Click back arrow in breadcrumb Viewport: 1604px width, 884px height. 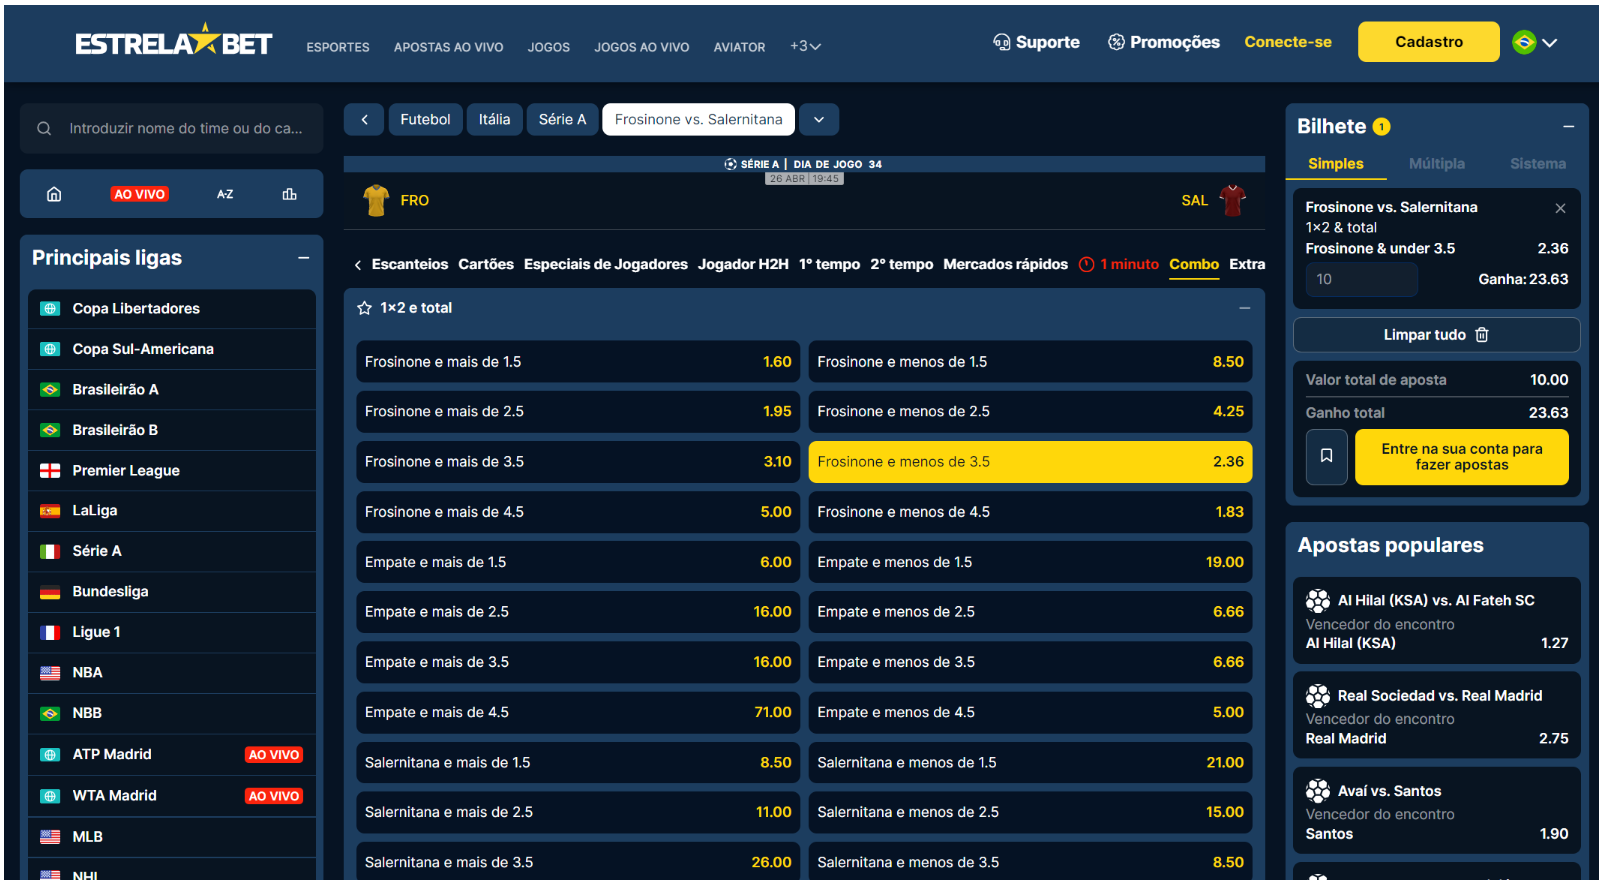(364, 120)
